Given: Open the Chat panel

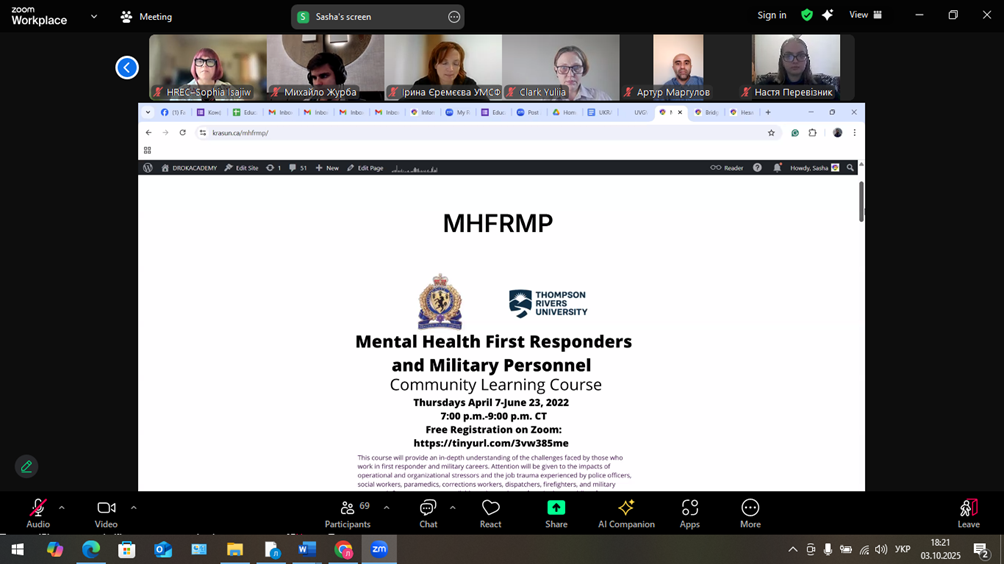Looking at the screenshot, I should point(428,513).
